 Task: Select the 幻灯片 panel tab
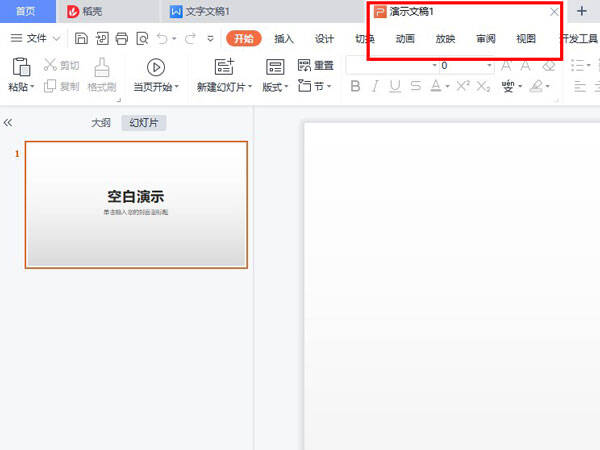pyautogui.click(x=143, y=123)
